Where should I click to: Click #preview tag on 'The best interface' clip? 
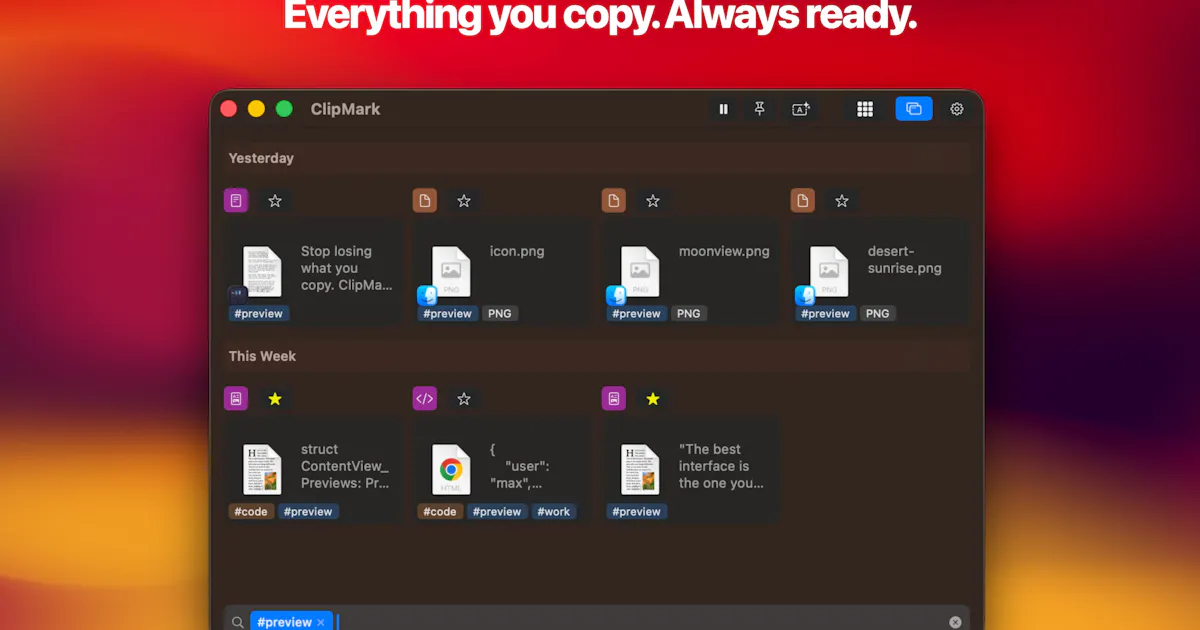(636, 511)
